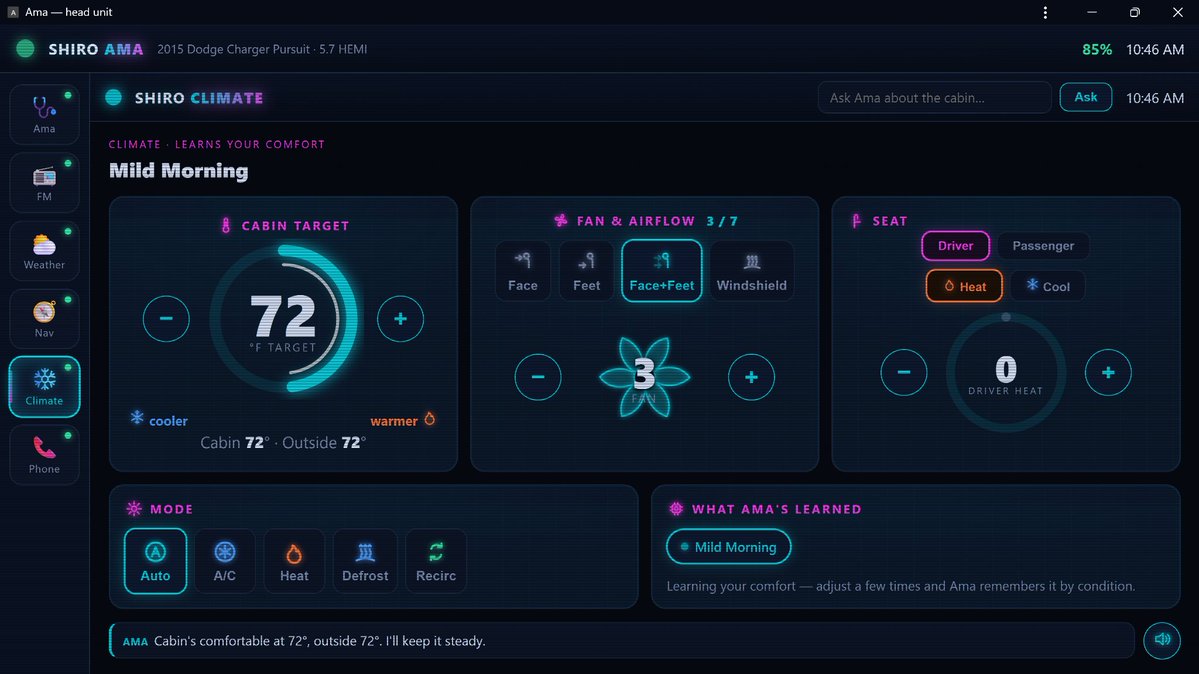Click the sun icon beside Mode heading
This screenshot has width=1199, height=674.
coord(134,509)
